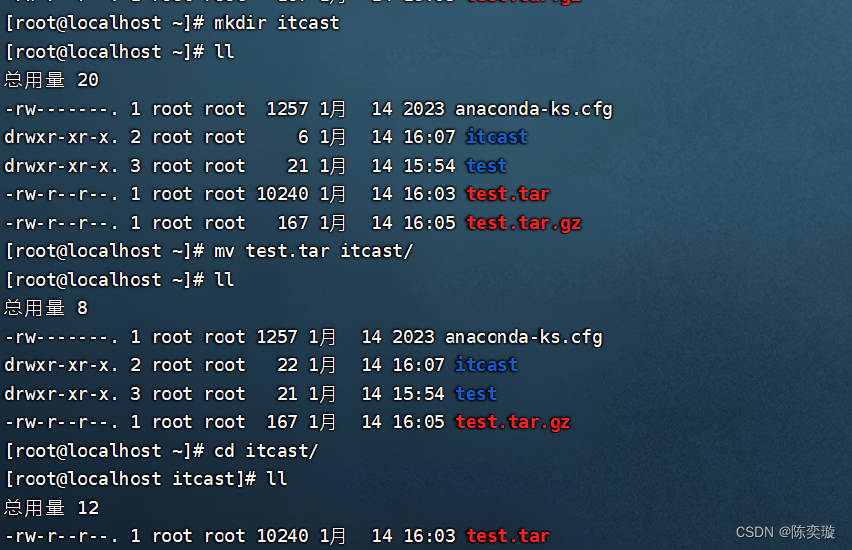Click the blue test directory in second listing

point(476,393)
